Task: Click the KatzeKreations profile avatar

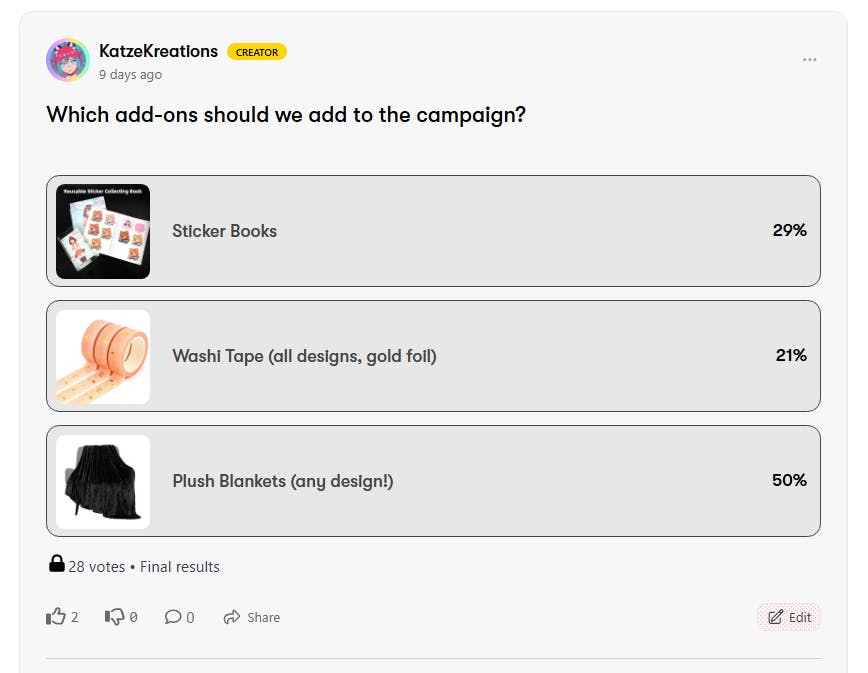Action: [x=68, y=60]
